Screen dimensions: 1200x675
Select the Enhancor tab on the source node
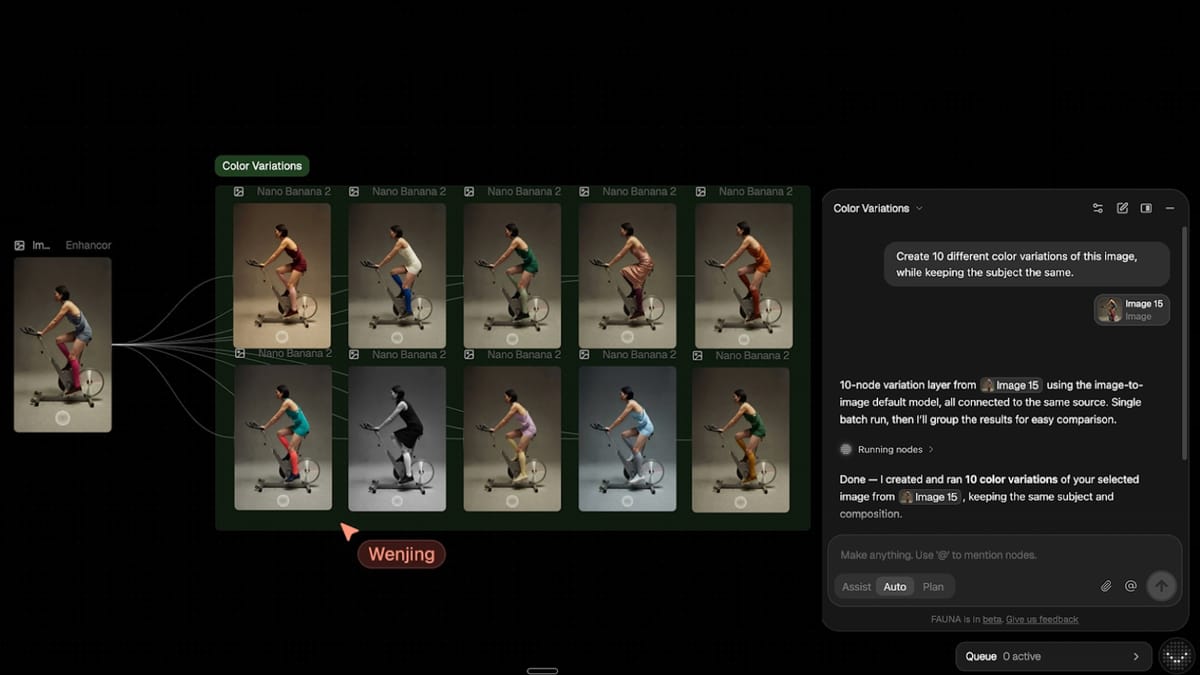[88, 244]
